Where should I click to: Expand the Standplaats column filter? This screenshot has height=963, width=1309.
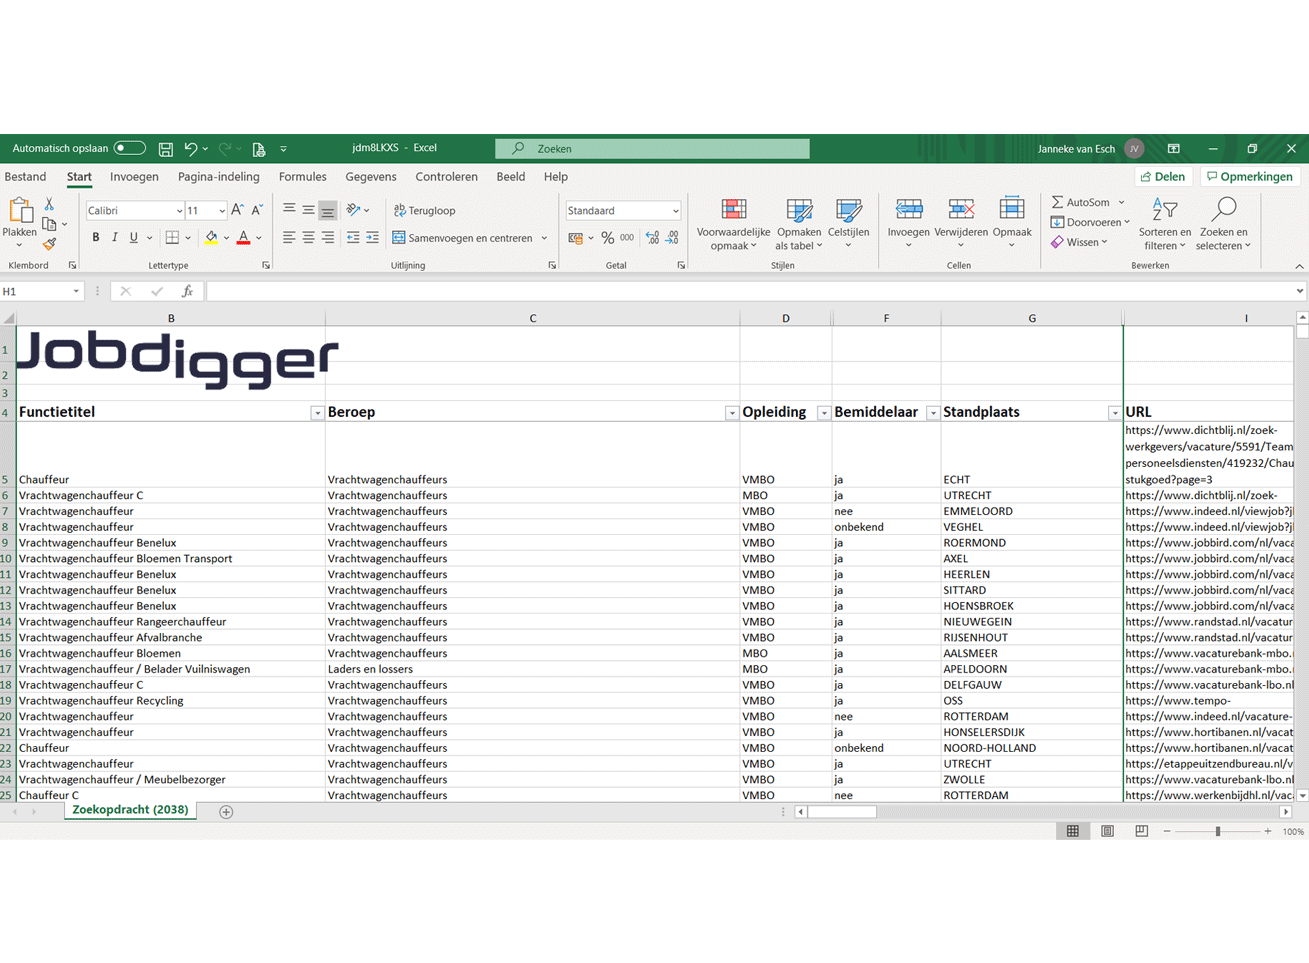pyautogui.click(x=1114, y=413)
